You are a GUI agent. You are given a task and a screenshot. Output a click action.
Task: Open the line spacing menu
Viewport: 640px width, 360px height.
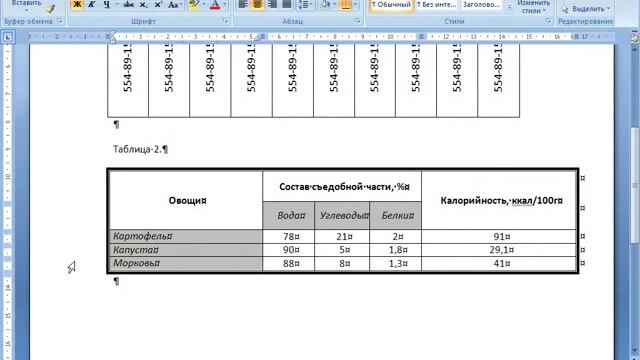305,4
